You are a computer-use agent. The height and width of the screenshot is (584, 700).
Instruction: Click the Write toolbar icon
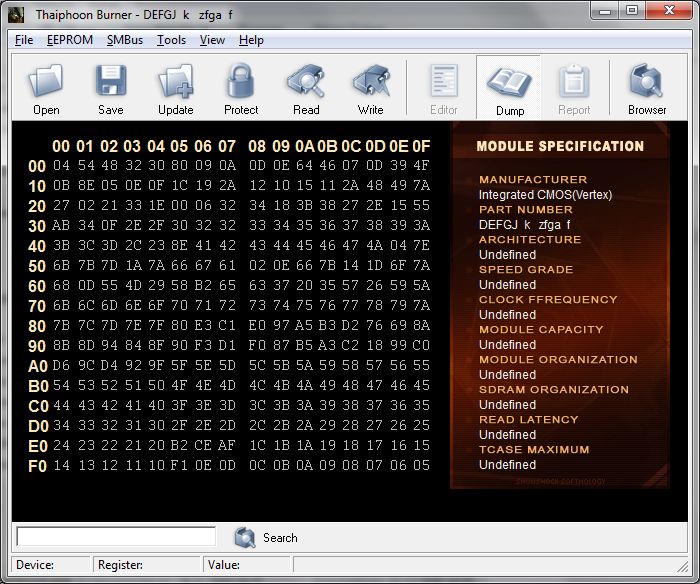[371, 81]
